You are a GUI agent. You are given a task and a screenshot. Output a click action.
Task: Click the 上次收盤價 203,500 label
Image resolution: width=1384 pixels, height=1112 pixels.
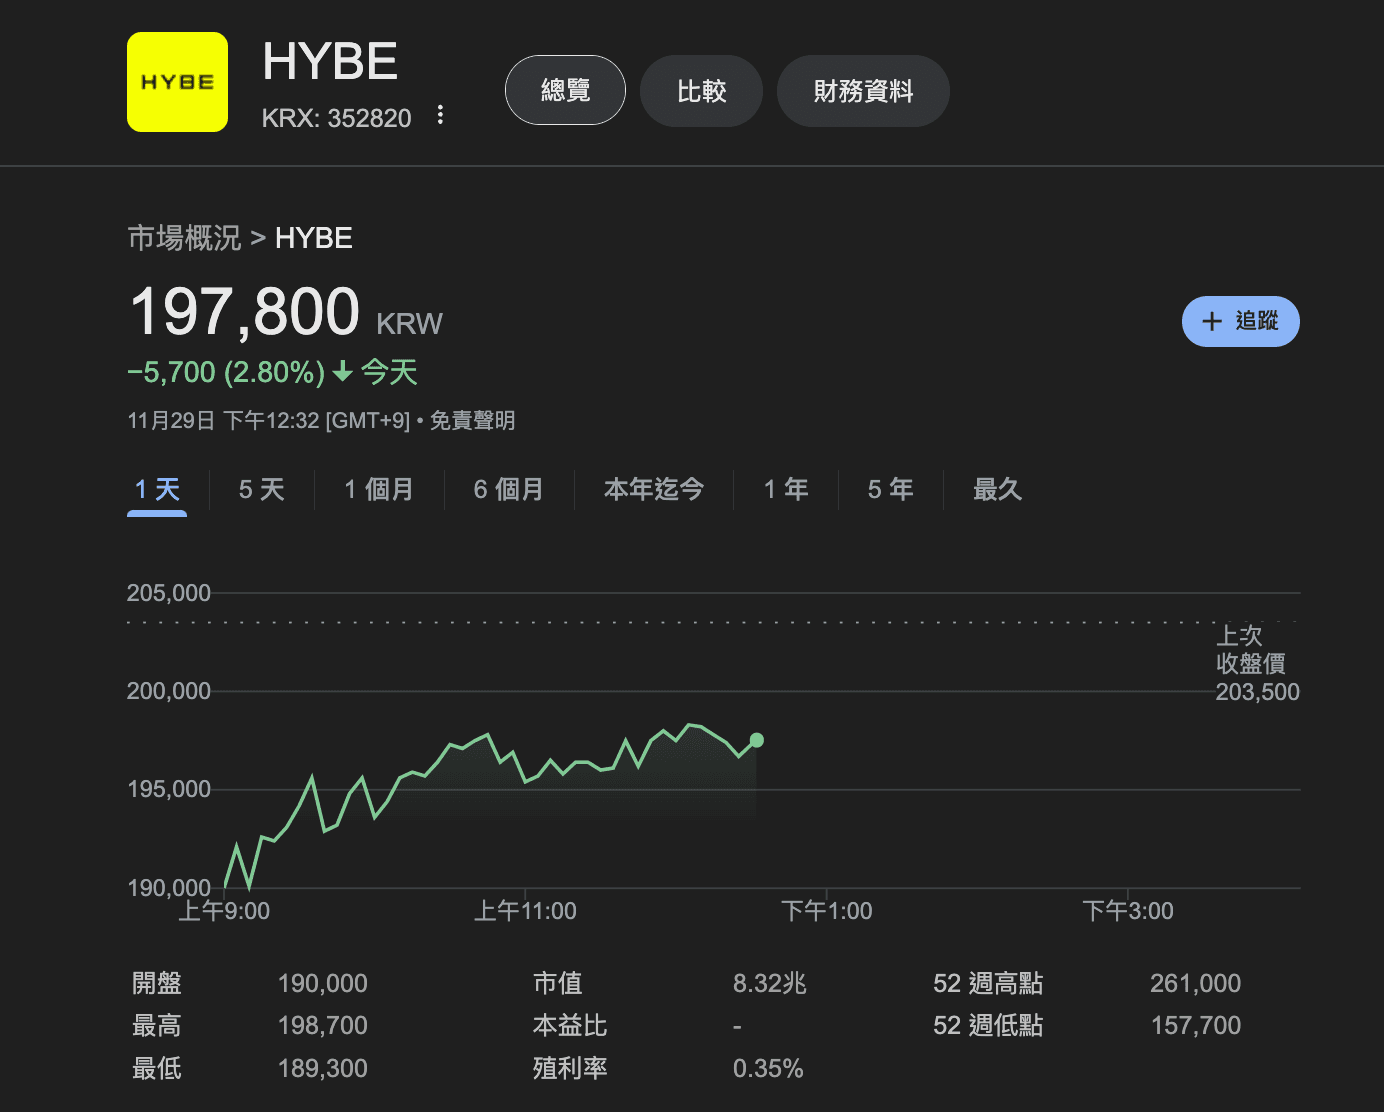pos(1257,664)
